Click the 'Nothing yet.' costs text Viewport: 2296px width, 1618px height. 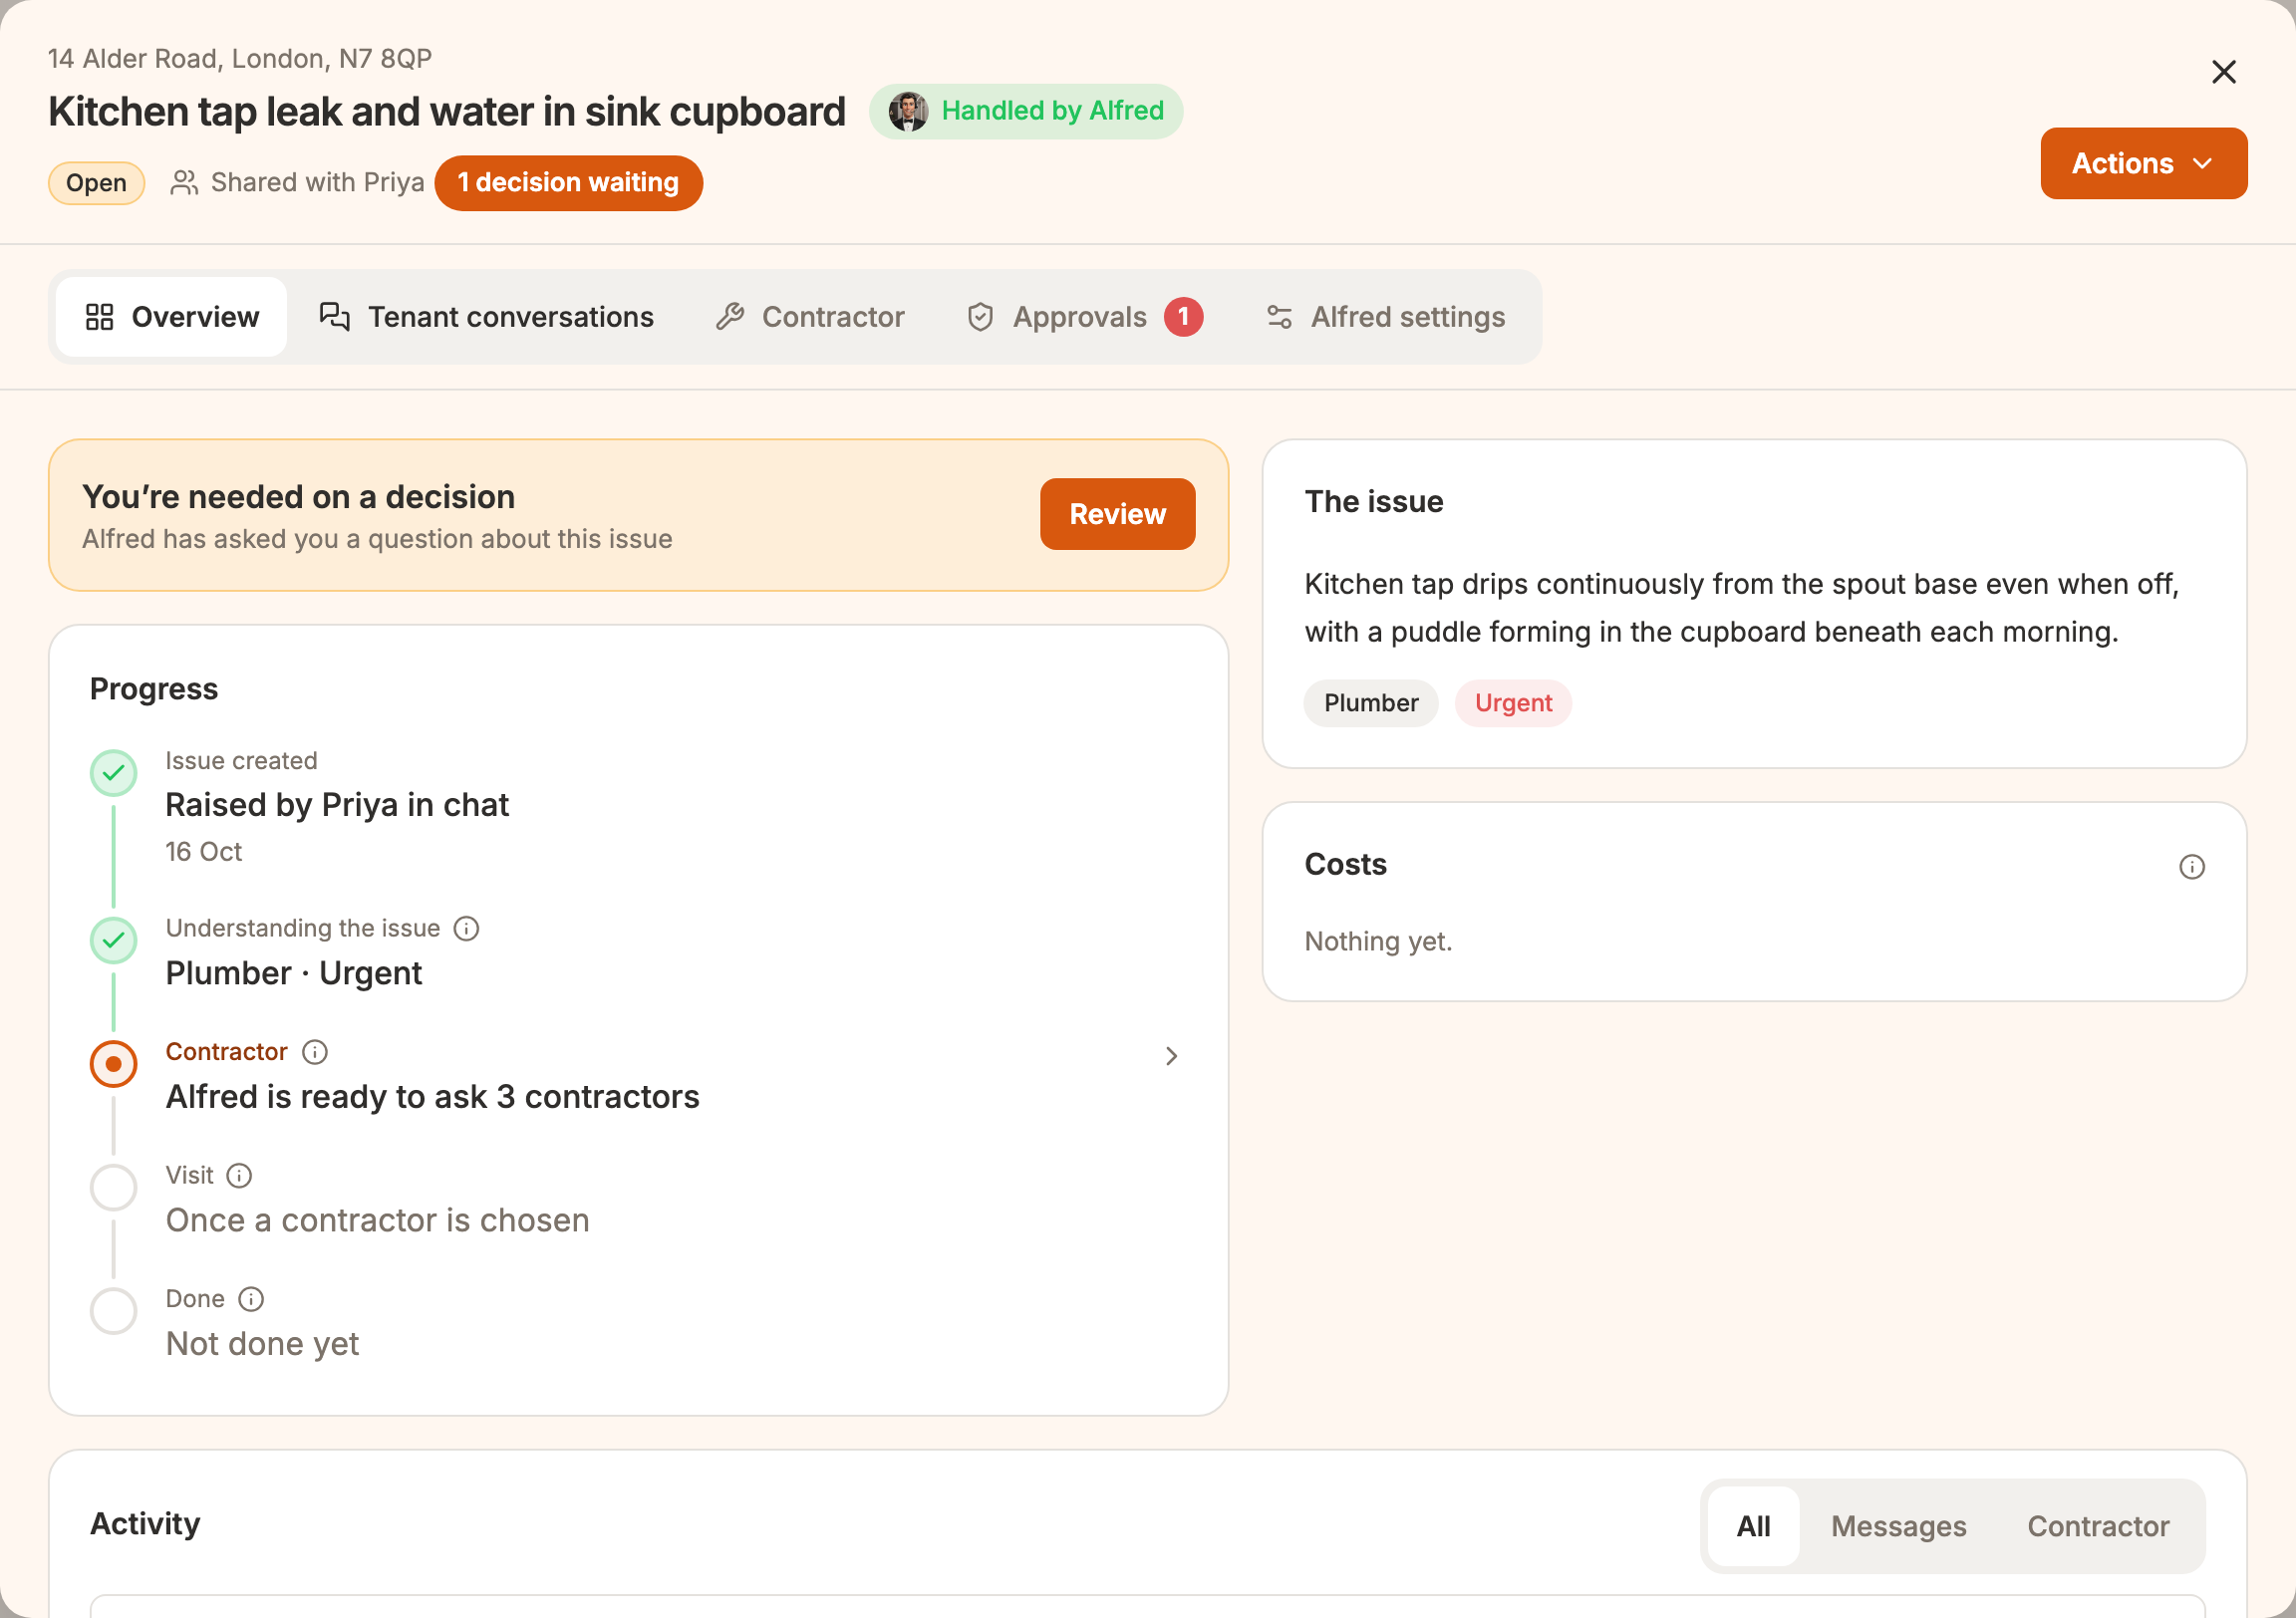1378,941
